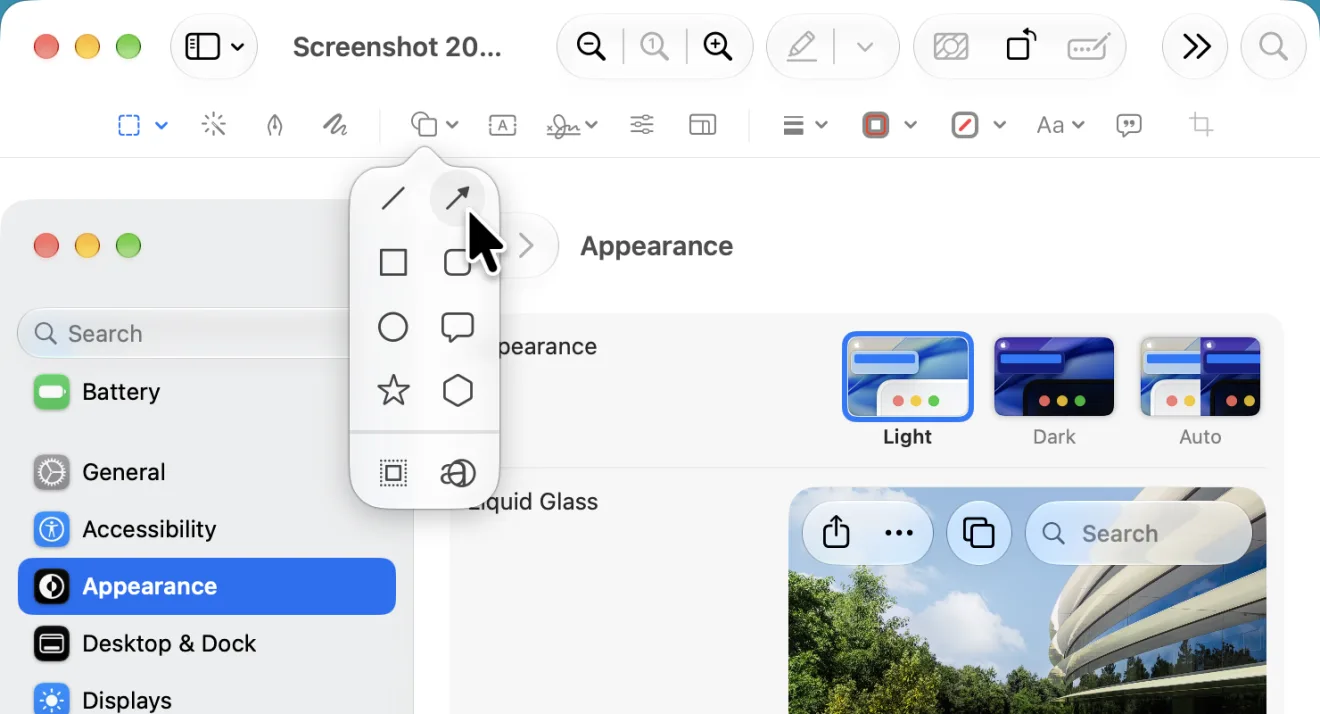This screenshot has width=1320, height=714.
Task: Choose the Mask dotted-square shape option
Action: click(393, 473)
